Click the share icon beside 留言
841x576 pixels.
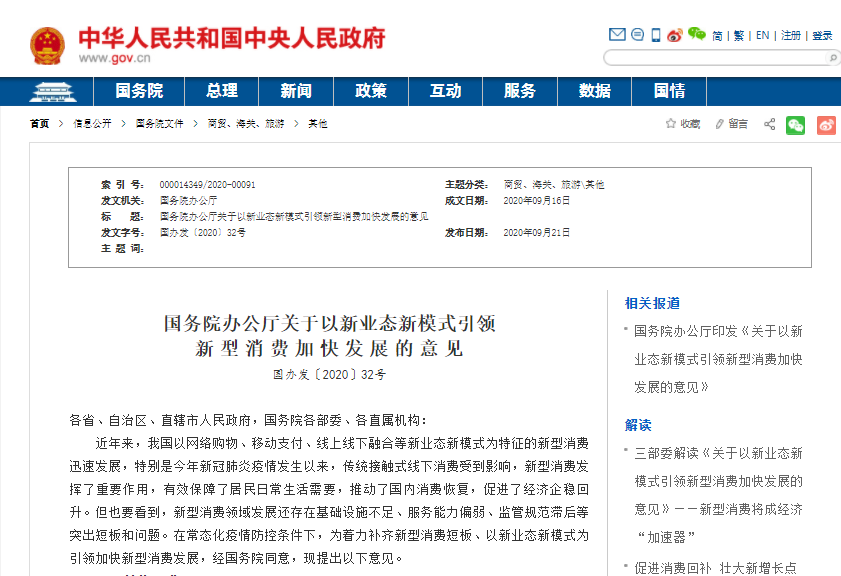(x=769, y=124)
